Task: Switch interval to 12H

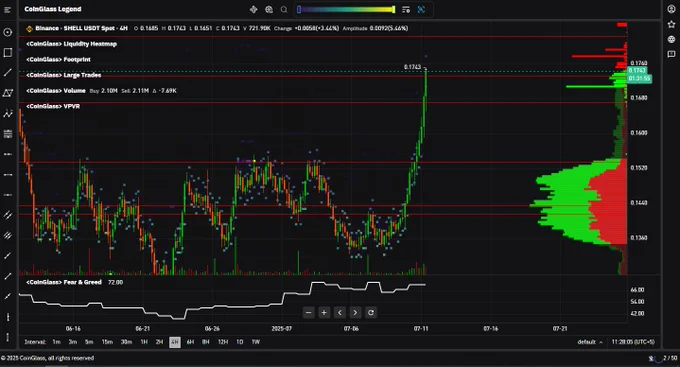Action: coord(223,342)
